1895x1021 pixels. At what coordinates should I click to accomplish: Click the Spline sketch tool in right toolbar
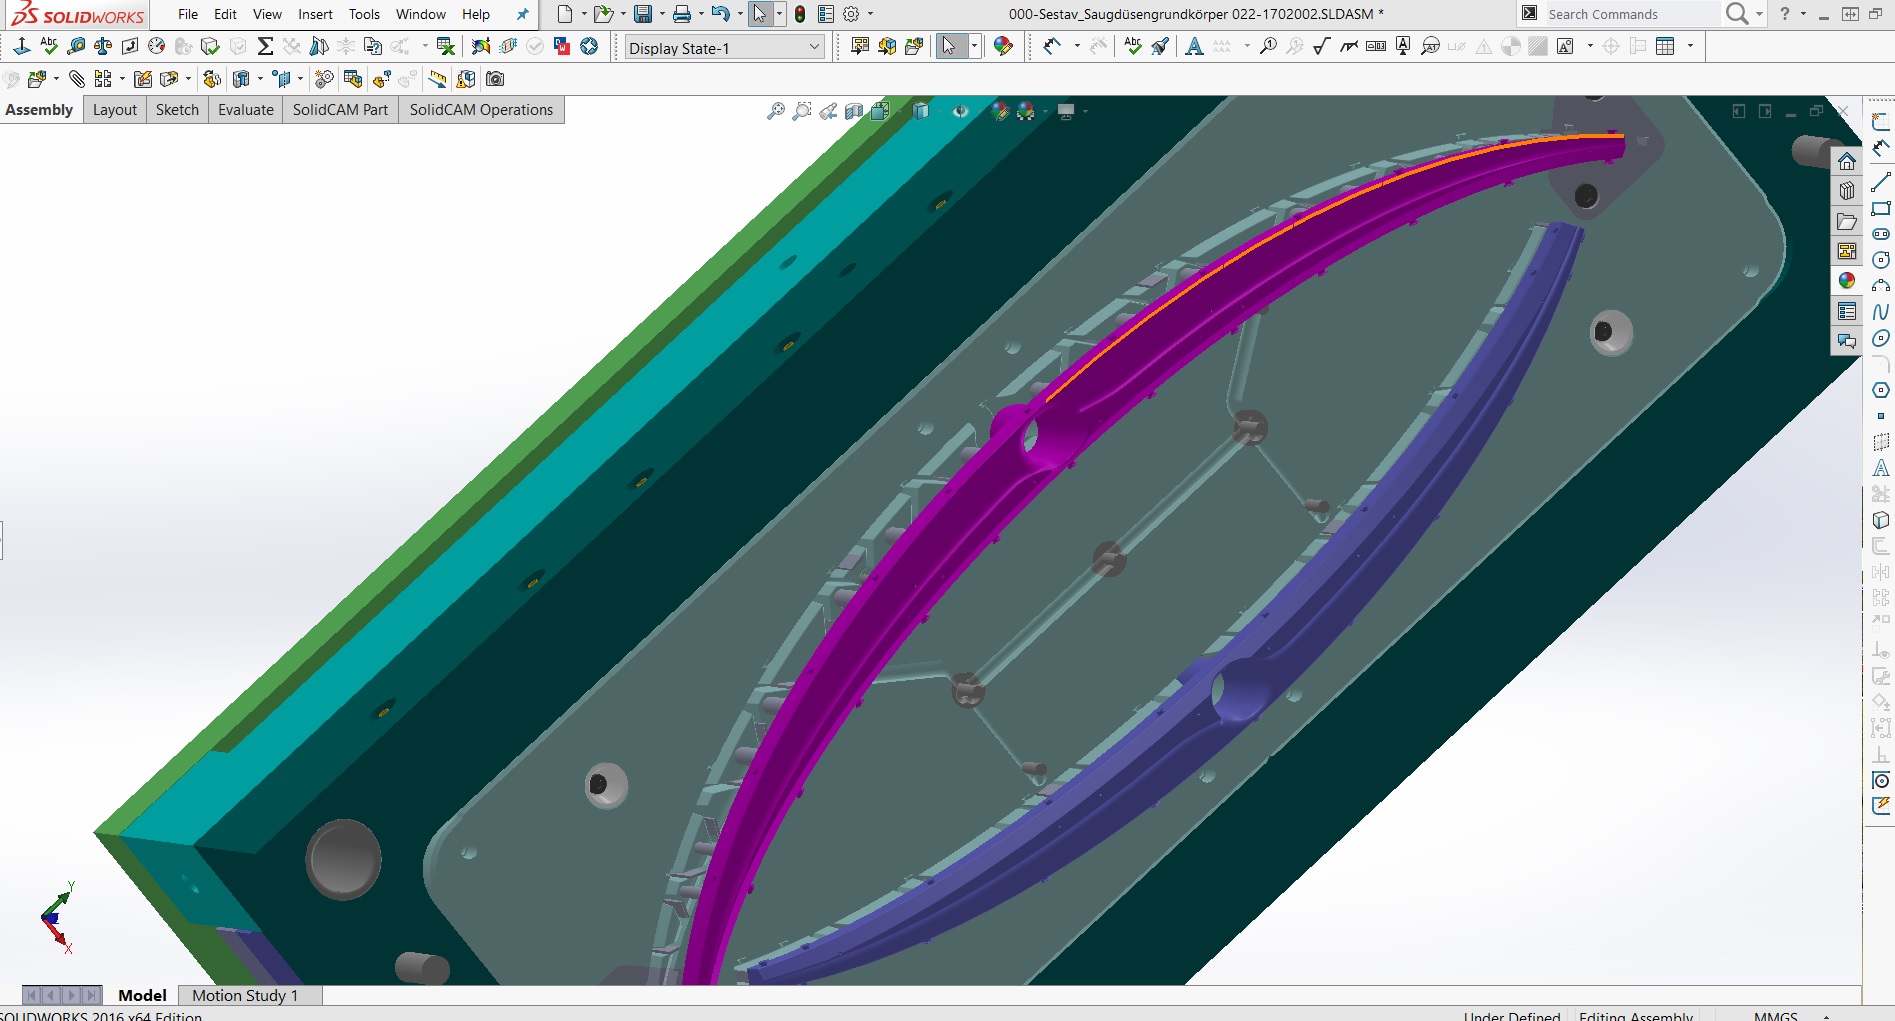point(1881,312)
